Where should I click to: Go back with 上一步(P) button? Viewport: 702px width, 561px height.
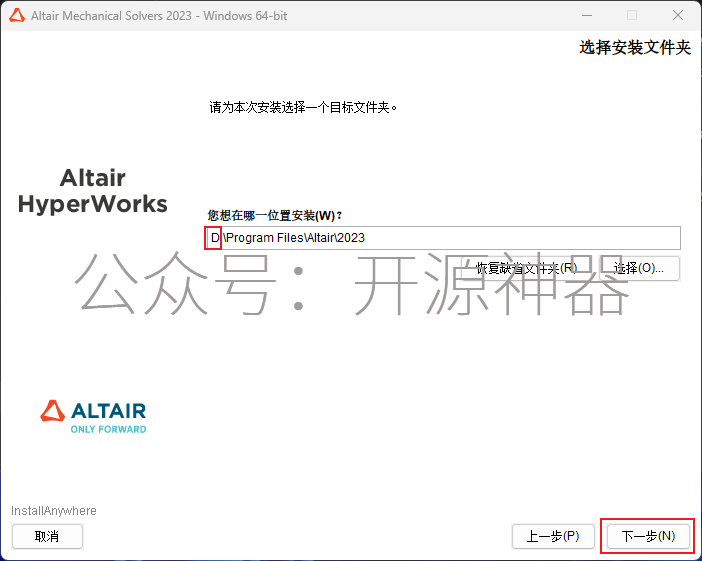pyautogui.click(x=553, y=536)
